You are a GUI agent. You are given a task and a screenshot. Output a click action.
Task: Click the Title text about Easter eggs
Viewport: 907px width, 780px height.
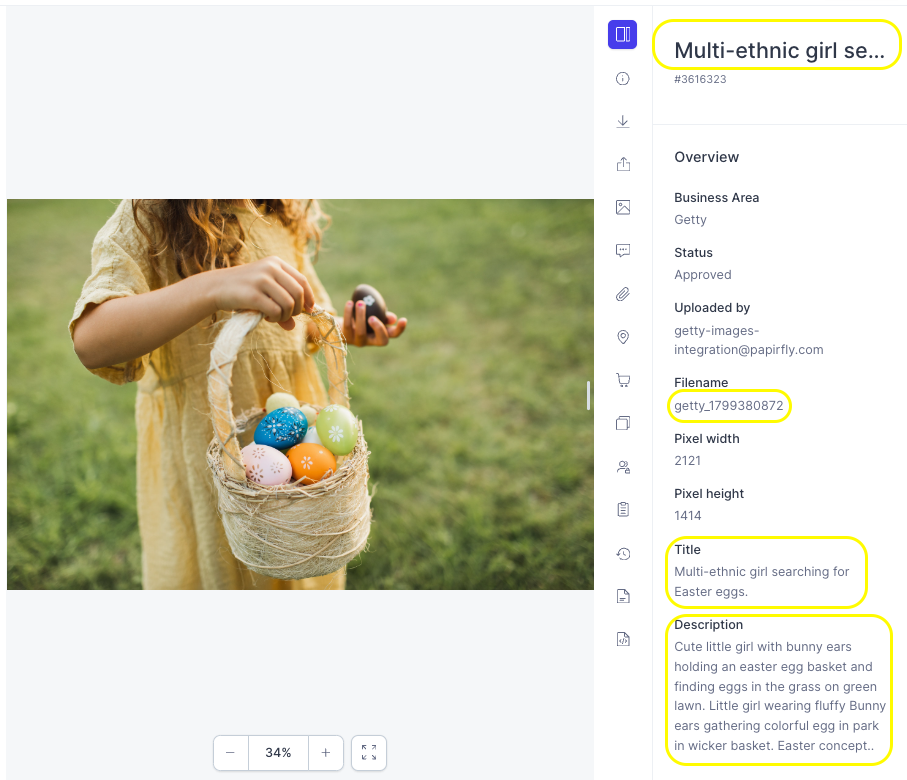click(x=761, y=582)
